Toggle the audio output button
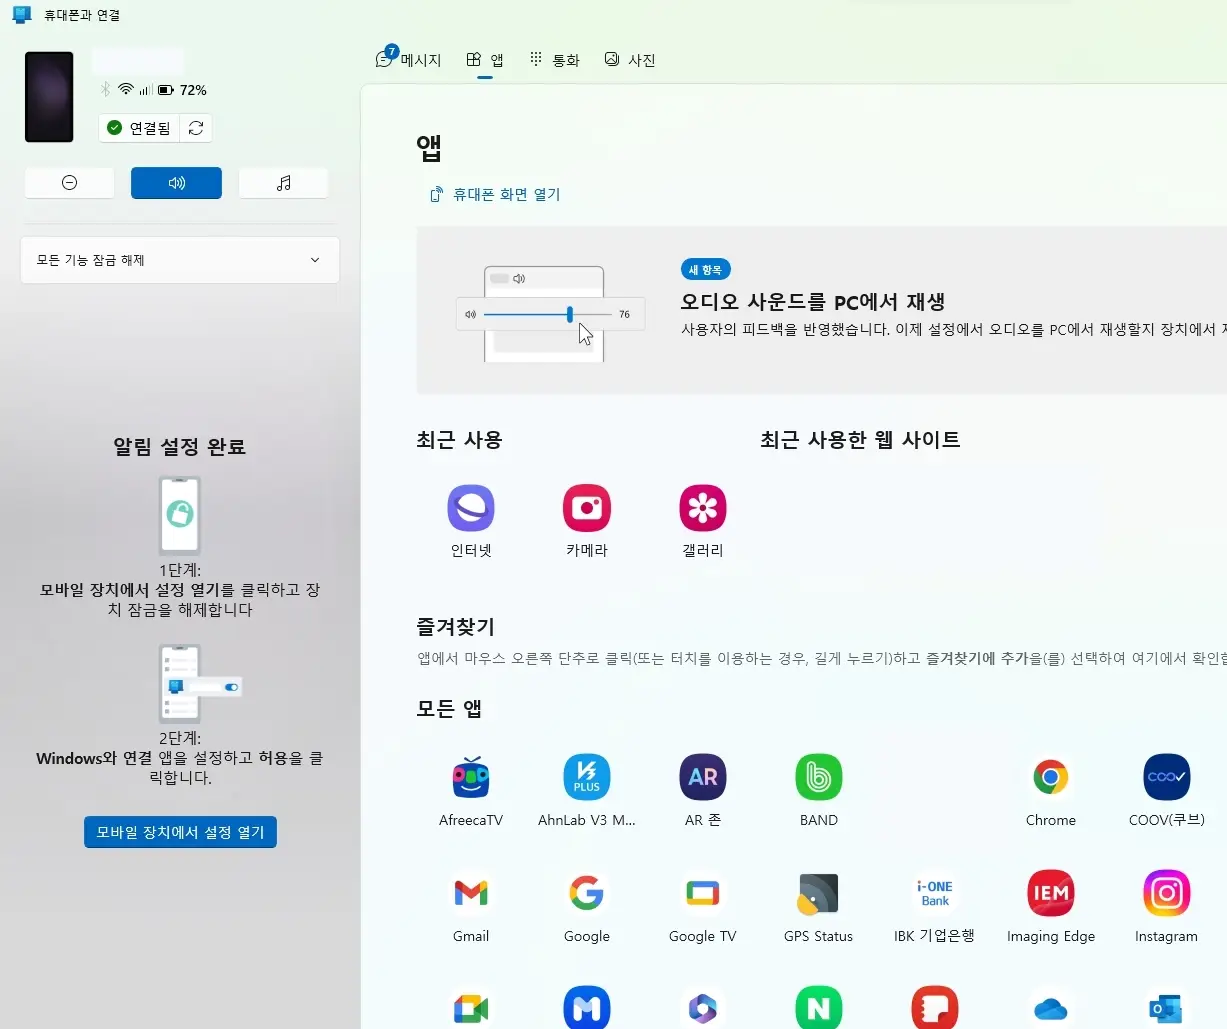Viewport: 1227px width, 1029px height. pos(176,182)
